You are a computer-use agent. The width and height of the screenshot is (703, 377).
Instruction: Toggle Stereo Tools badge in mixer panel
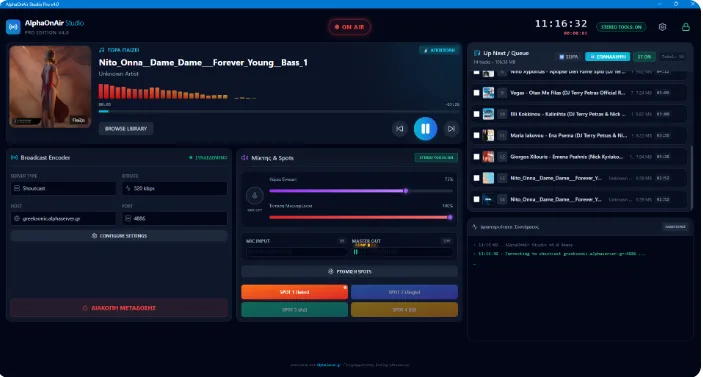click(436, 158)
